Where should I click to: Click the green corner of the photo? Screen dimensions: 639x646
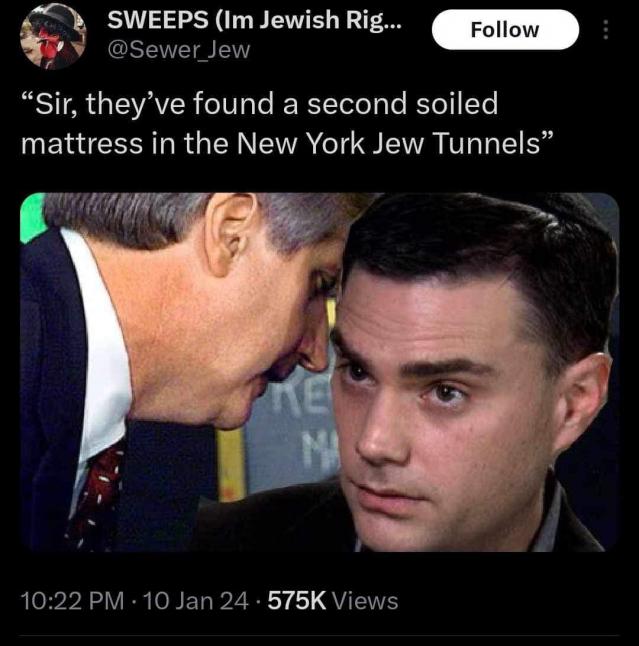point(32,216)
